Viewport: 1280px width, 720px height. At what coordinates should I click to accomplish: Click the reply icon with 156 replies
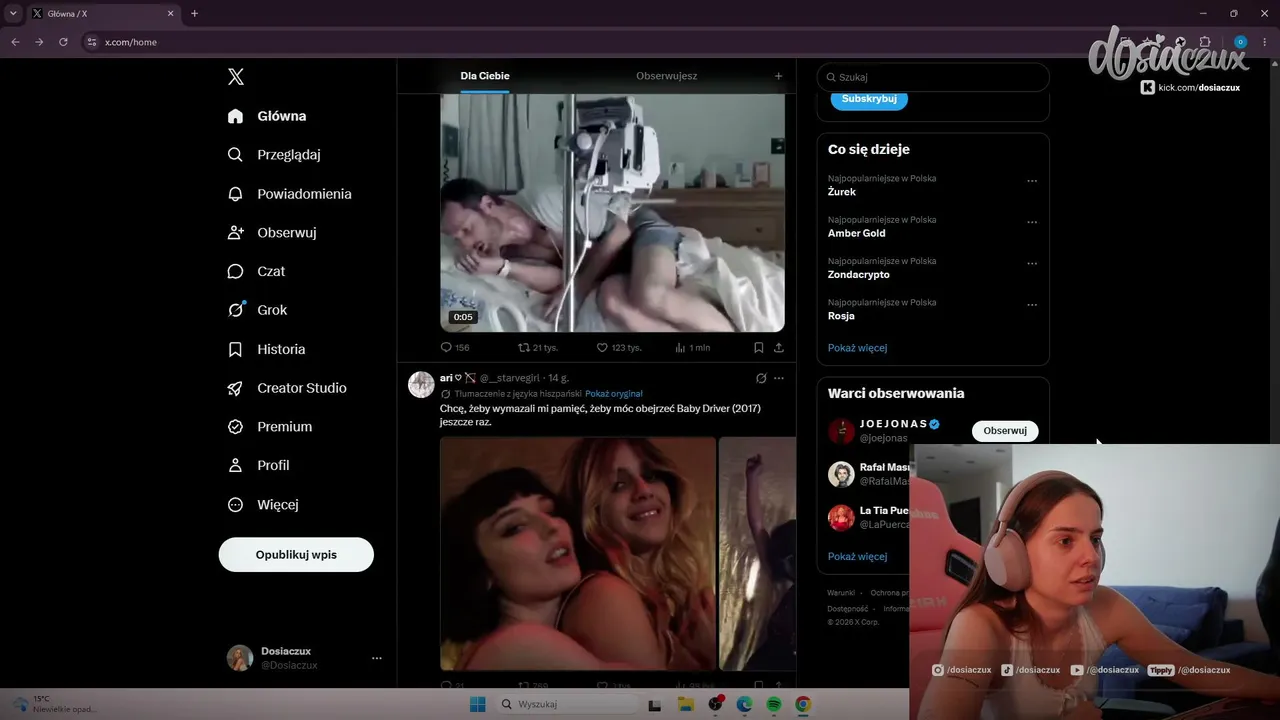pyautogui.click(x=446, y=348)
